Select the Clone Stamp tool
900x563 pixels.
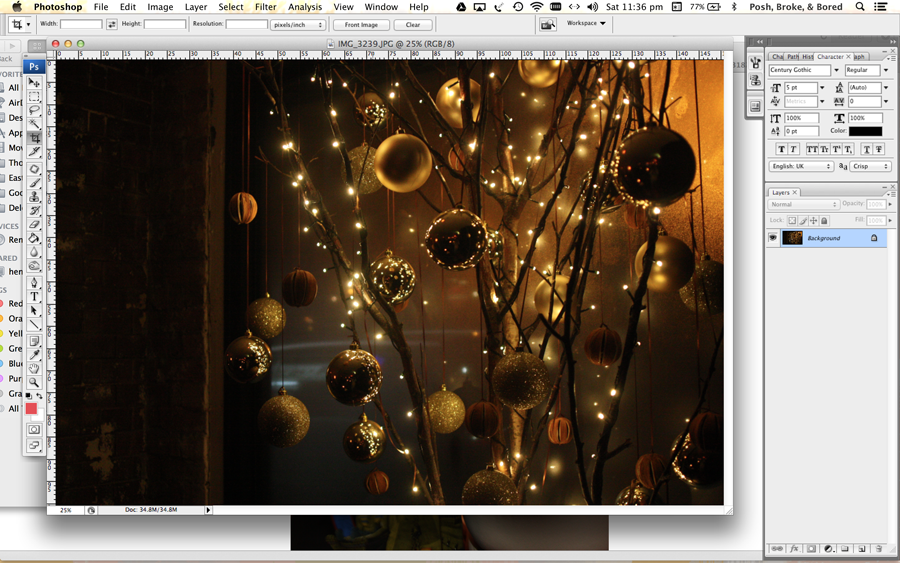(34, 197)
